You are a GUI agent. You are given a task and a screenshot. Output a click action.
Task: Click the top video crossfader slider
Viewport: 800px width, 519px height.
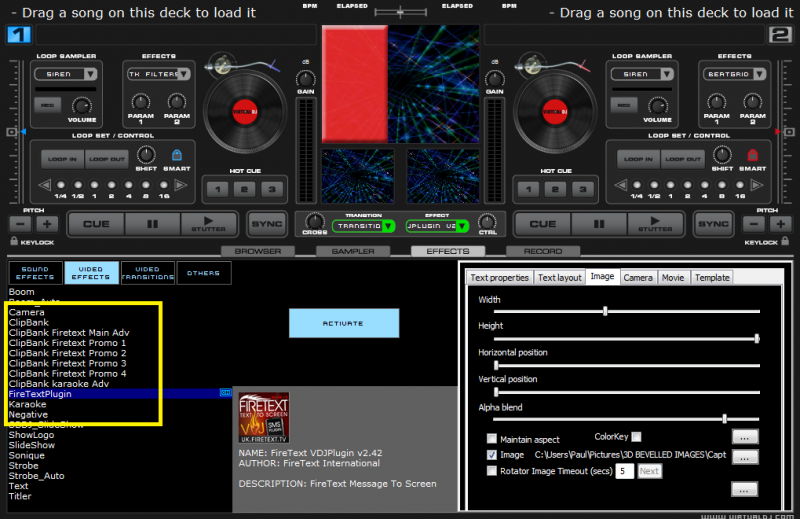coord(401,11)
